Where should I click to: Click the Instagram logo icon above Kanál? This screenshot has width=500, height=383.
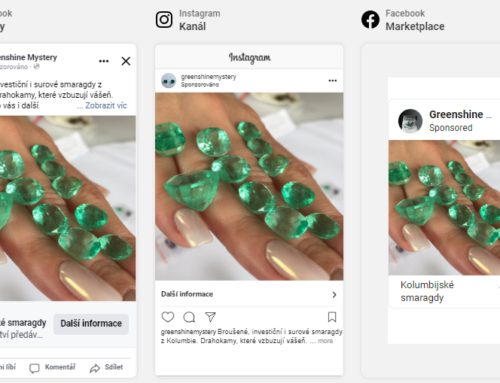164,20
